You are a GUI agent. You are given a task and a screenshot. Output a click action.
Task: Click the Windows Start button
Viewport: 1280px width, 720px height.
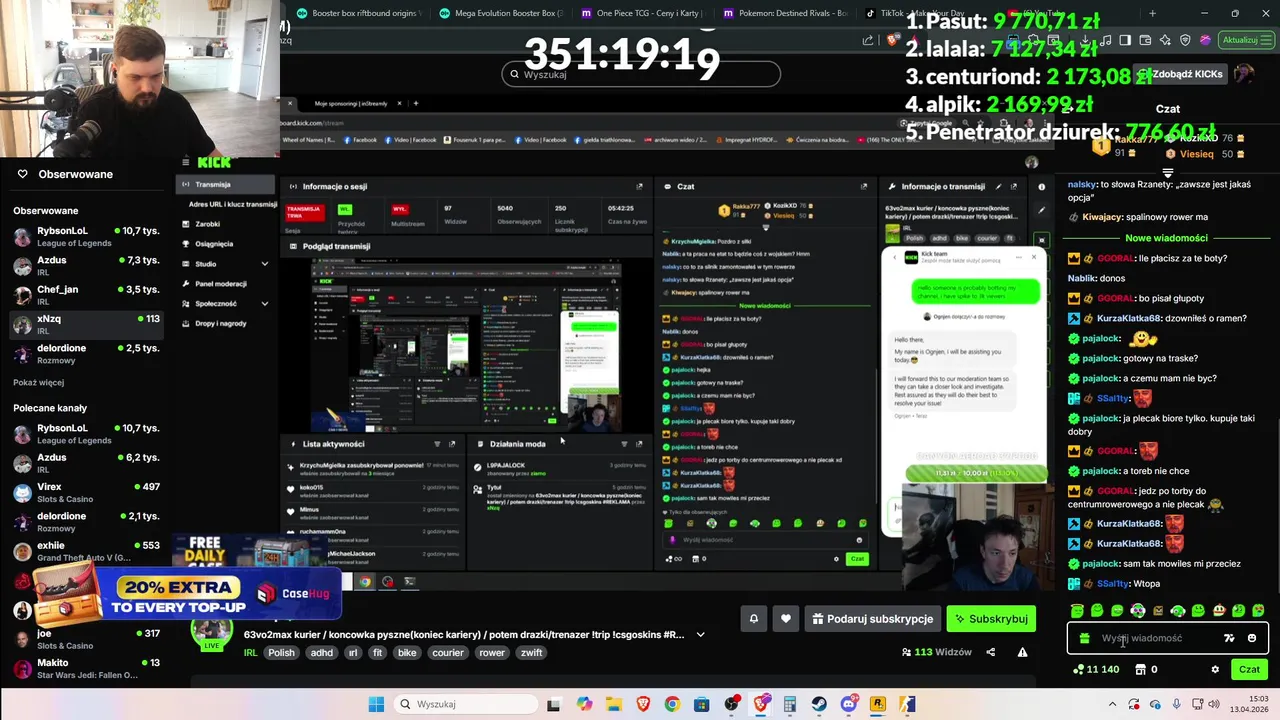(x=376, y=704)
